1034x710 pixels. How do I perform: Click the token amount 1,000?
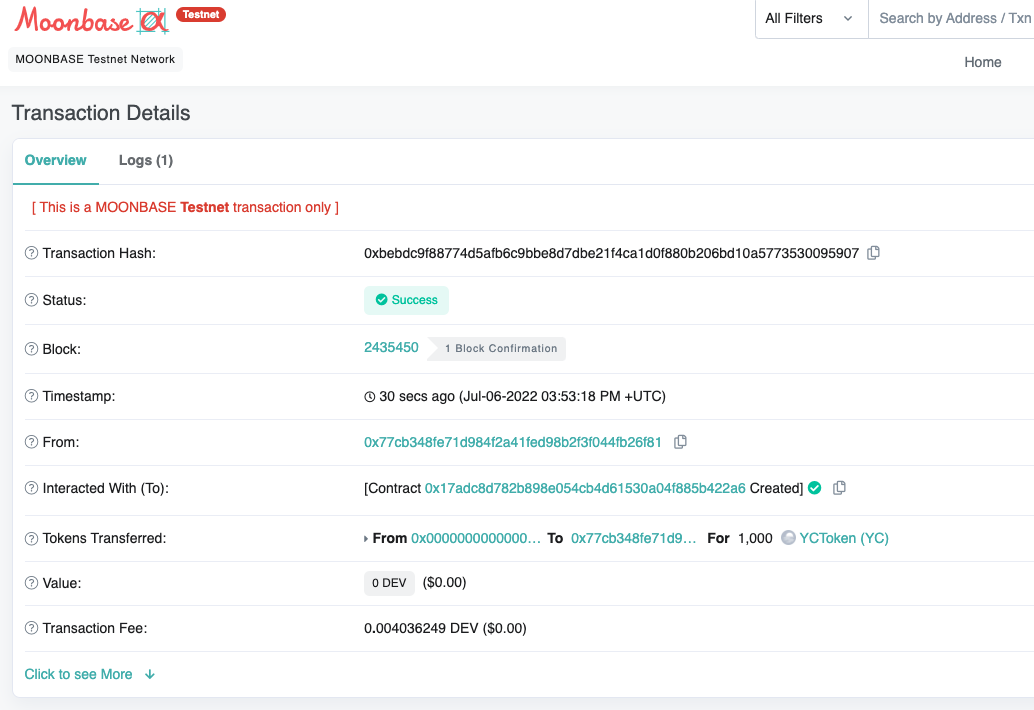coord(755,539)
